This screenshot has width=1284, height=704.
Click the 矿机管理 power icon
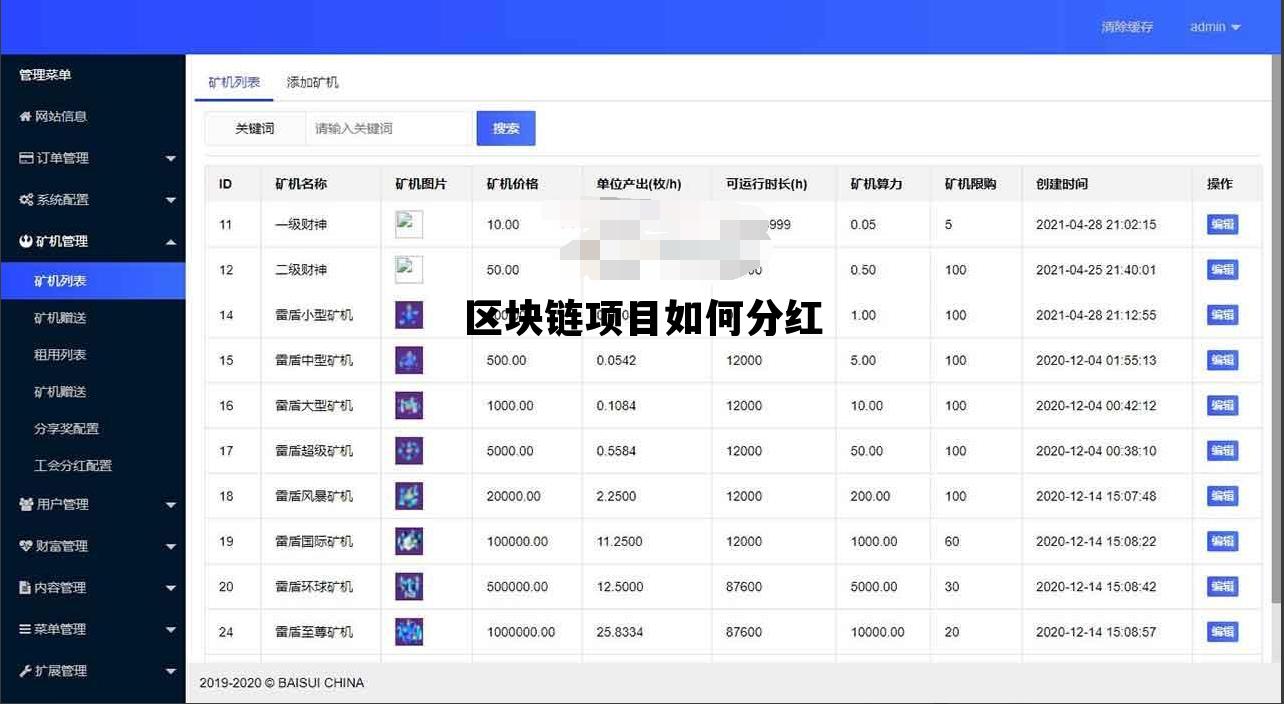(x=25, y=241)
